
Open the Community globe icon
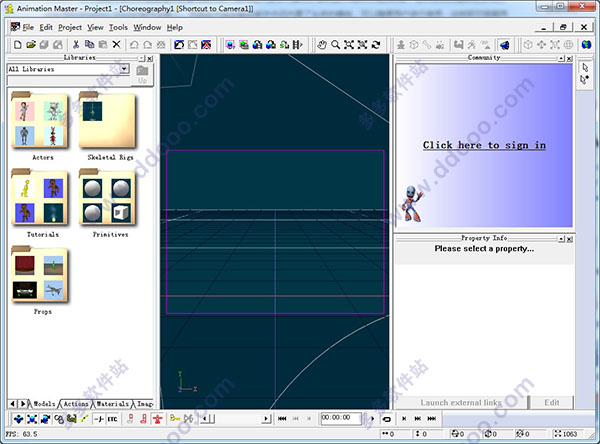[586, 45]
